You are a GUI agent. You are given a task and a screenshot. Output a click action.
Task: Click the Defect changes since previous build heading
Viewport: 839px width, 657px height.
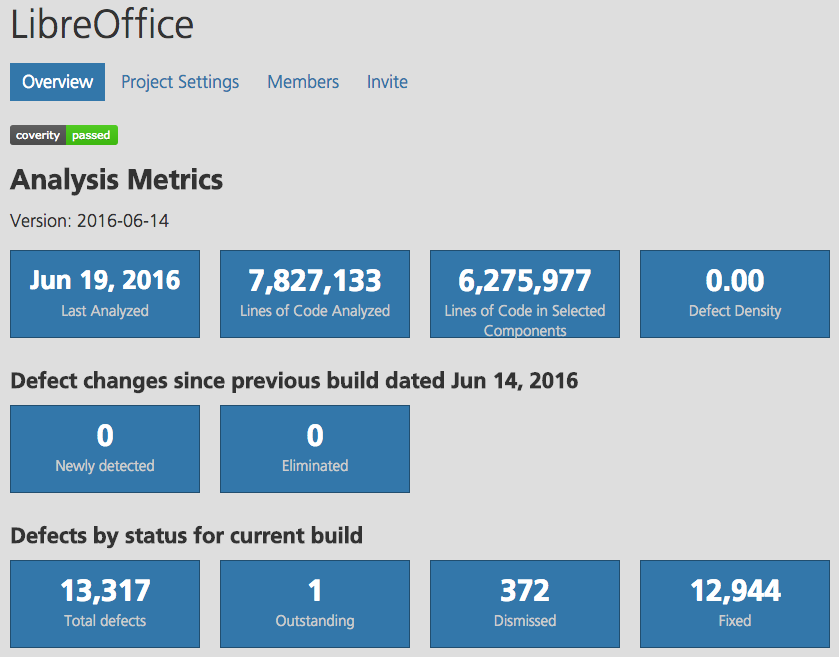click(x=294, y=381)
